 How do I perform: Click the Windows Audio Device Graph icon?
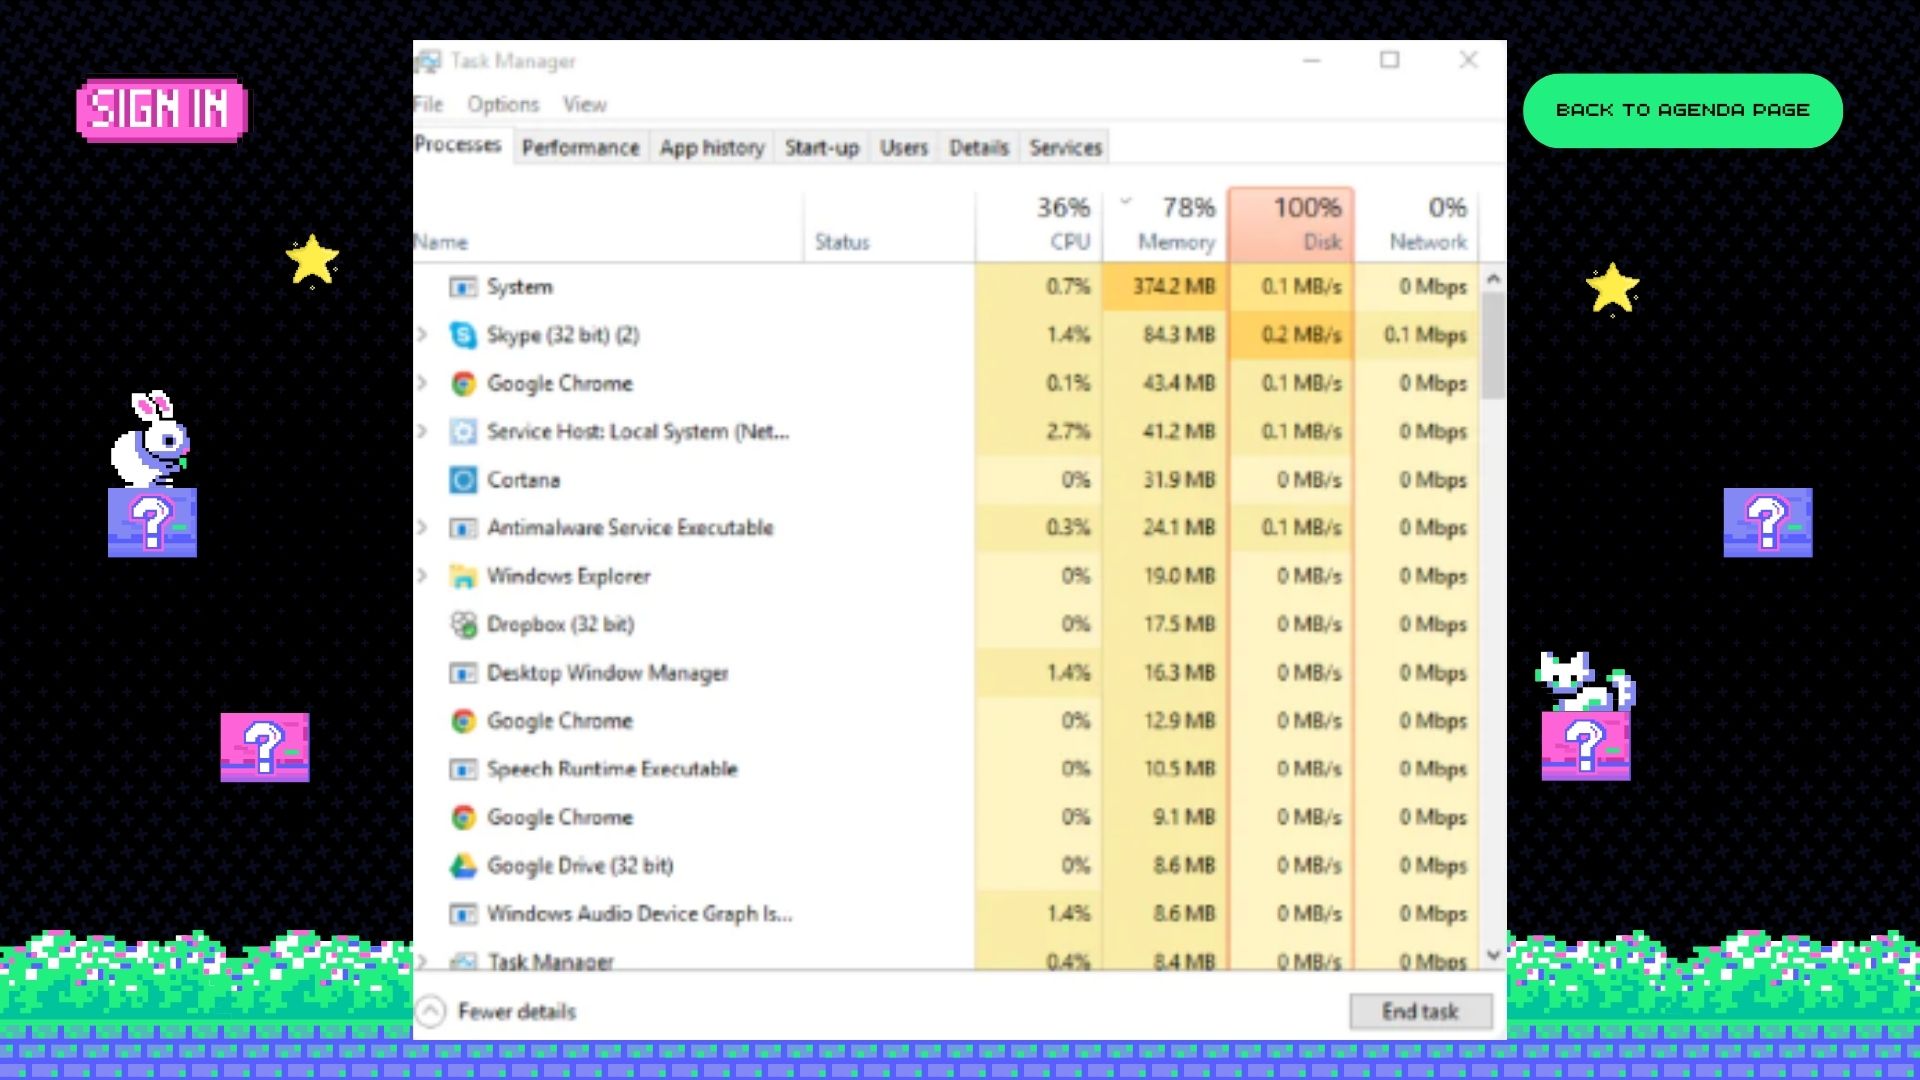coord(462,914)
